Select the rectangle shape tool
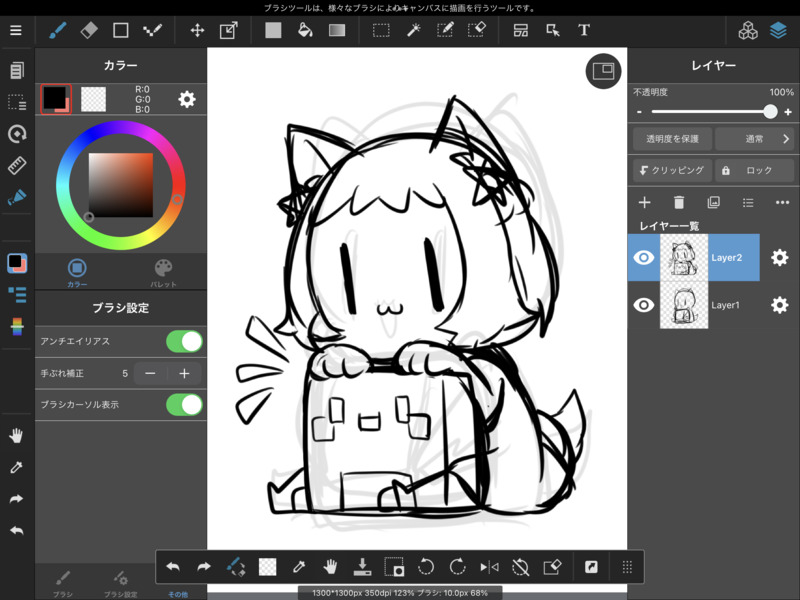The height and width of the screenshot is (600, 800). click(120, 31)
